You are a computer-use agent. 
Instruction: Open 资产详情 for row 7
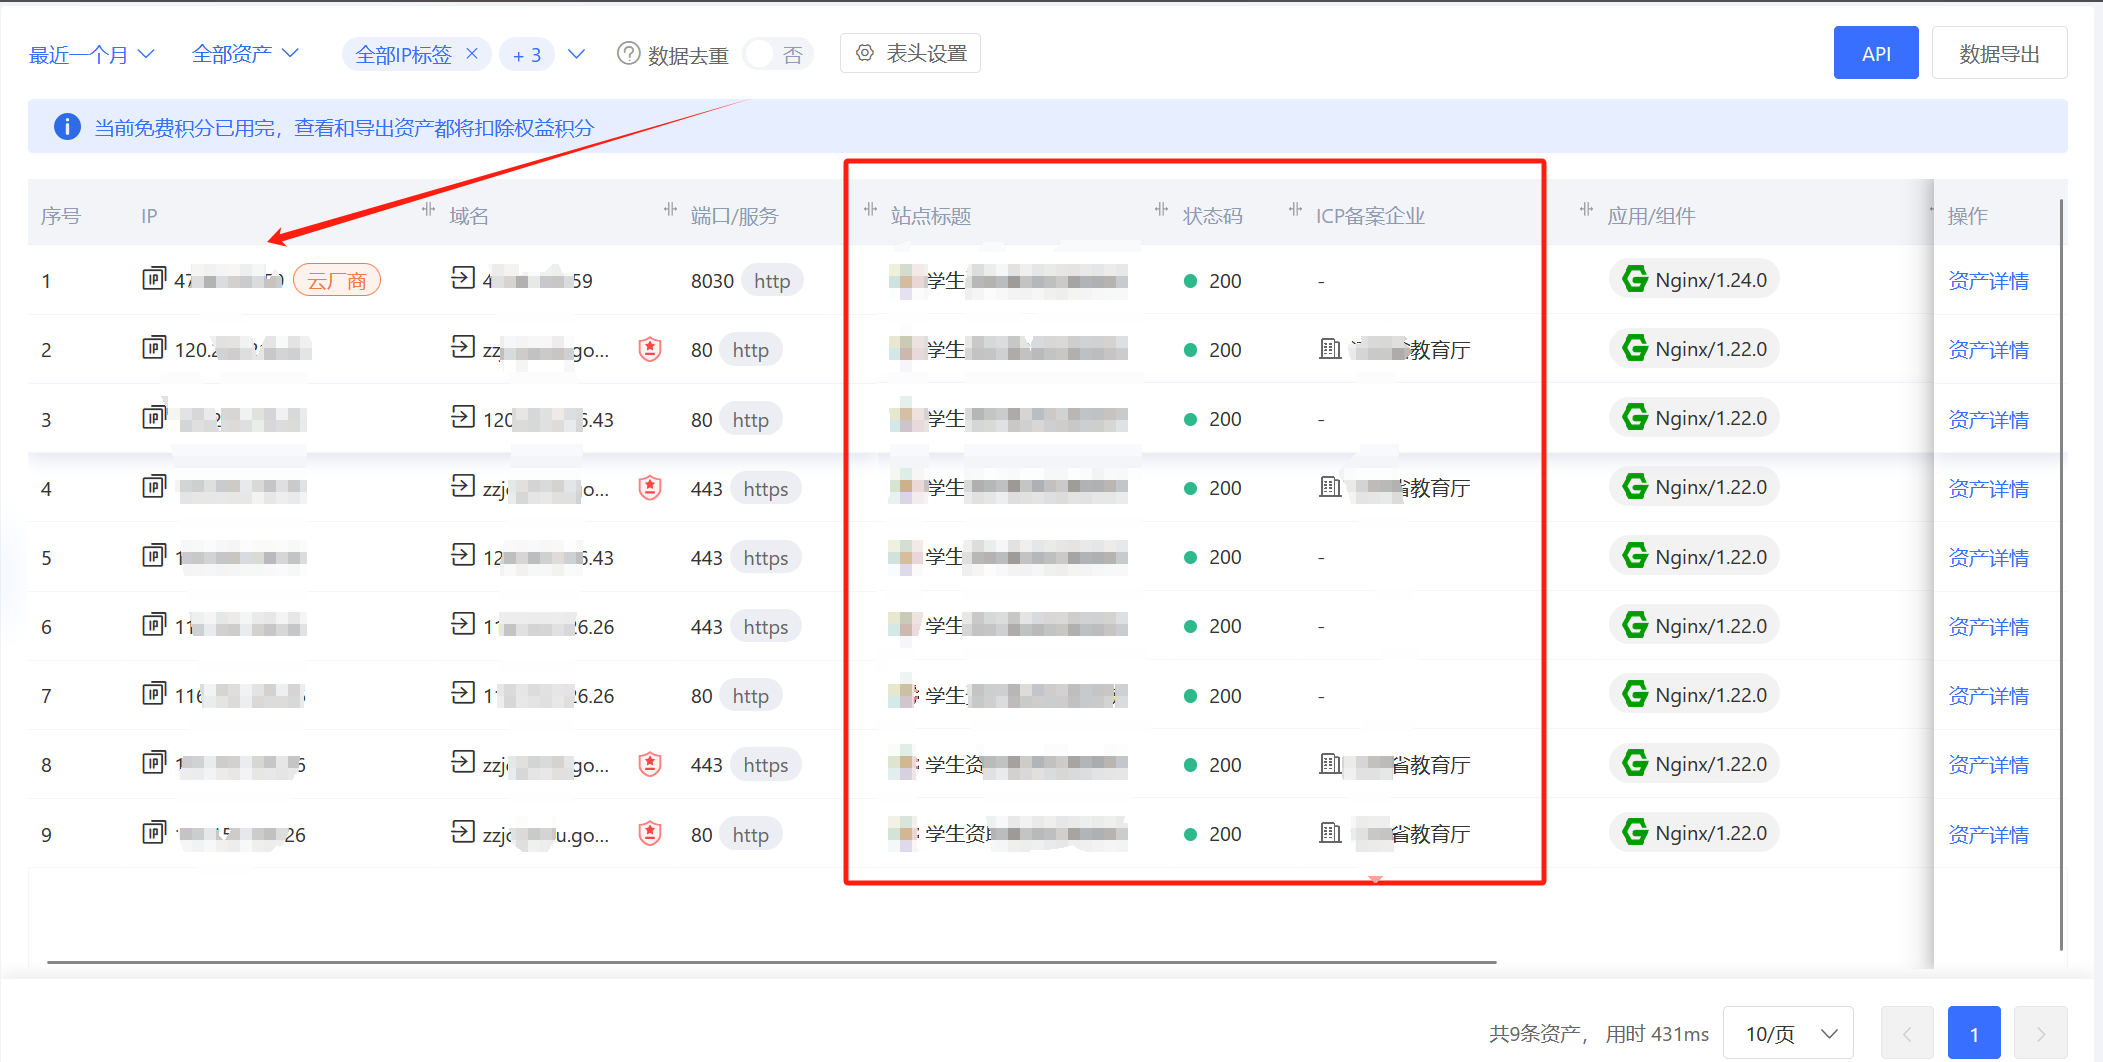pyautogui.click(x=1988, y=695)
